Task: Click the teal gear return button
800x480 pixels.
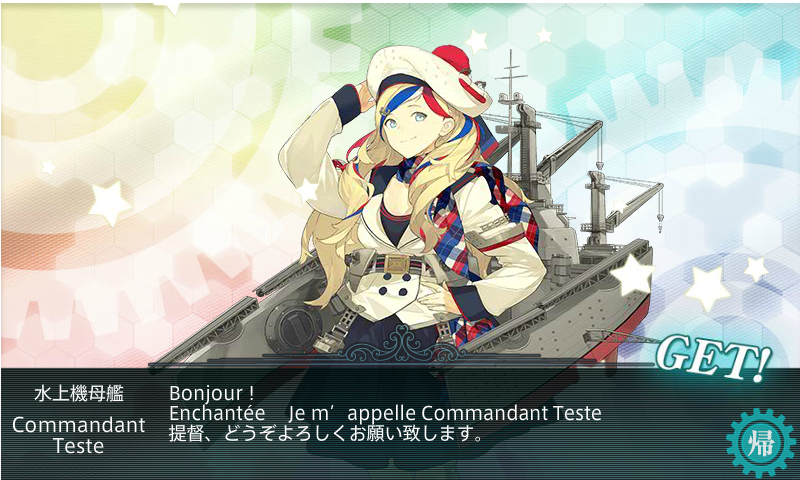Action: point(760,442)
